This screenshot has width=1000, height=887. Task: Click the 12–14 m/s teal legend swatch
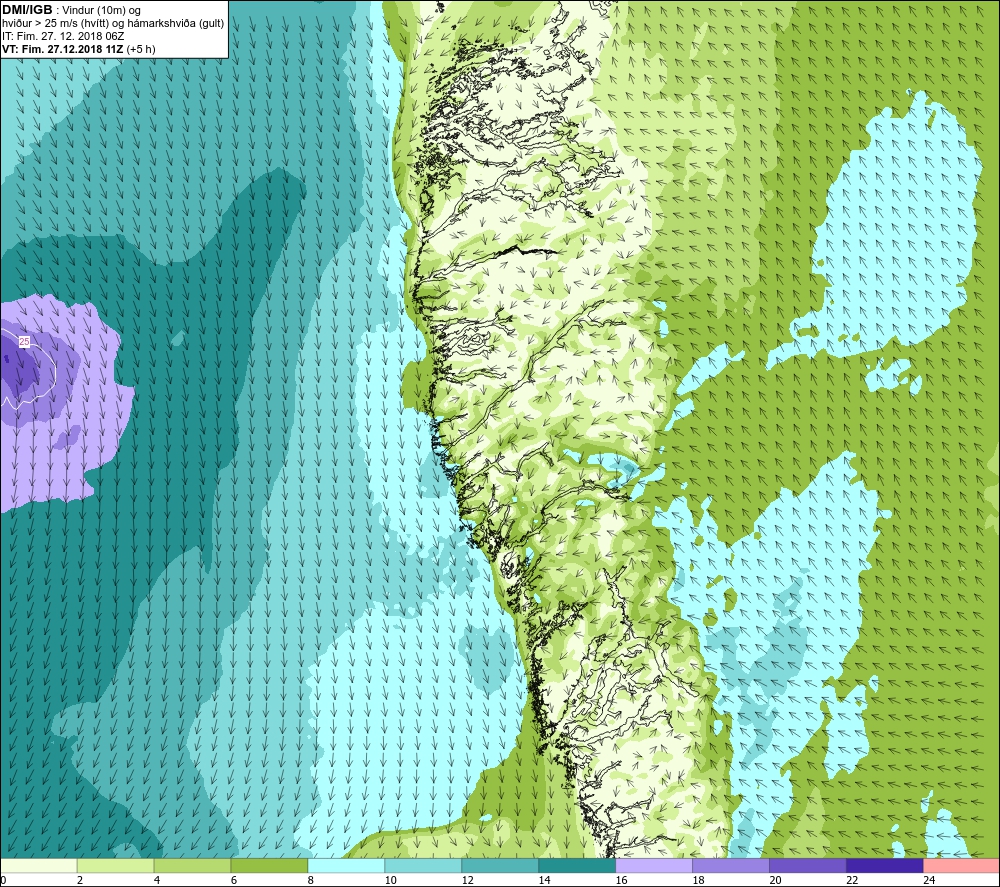[x=500, y=865]
